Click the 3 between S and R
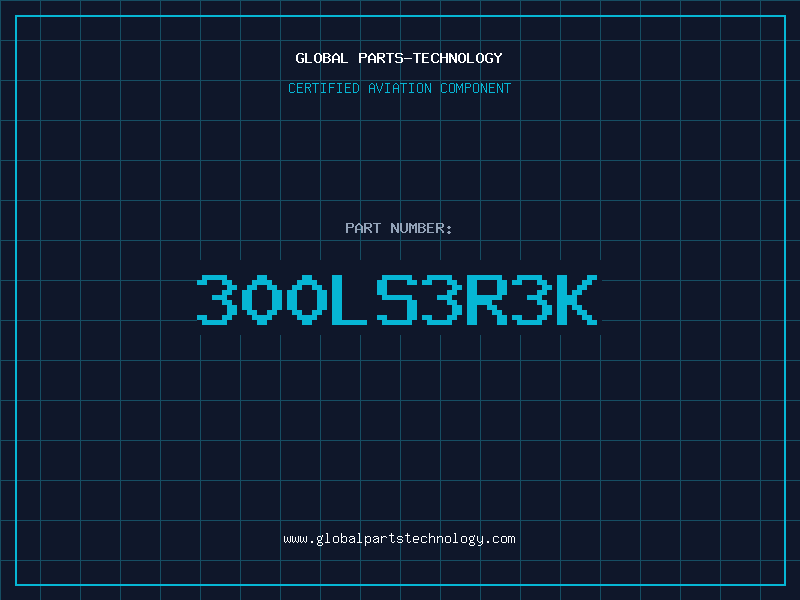Image resolution: width=800 pixels, height=600 pixels. 442,299
